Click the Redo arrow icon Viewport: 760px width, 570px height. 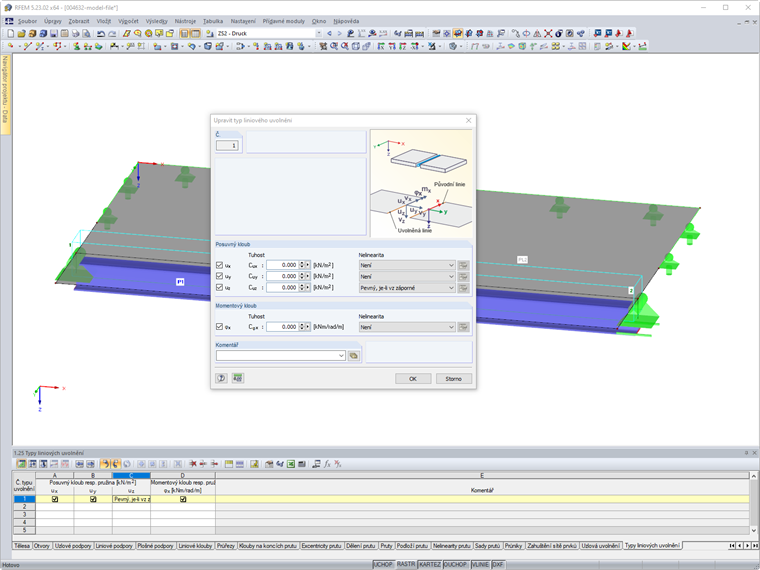point(112,33)
